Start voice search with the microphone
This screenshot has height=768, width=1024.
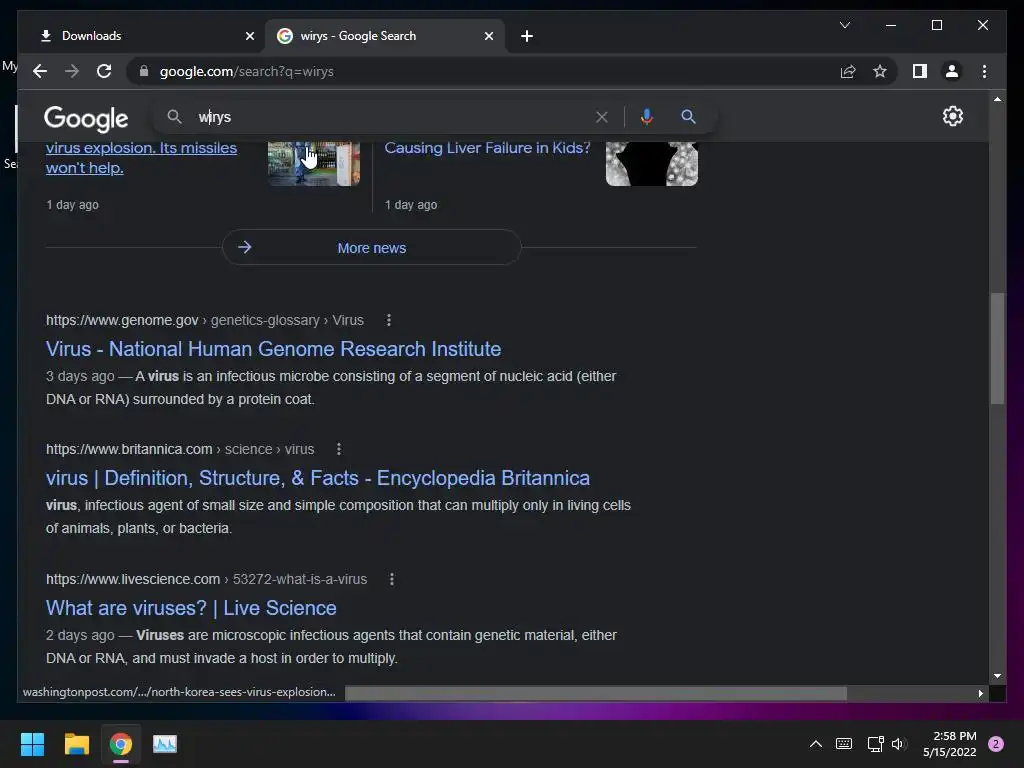pos(647,117)
